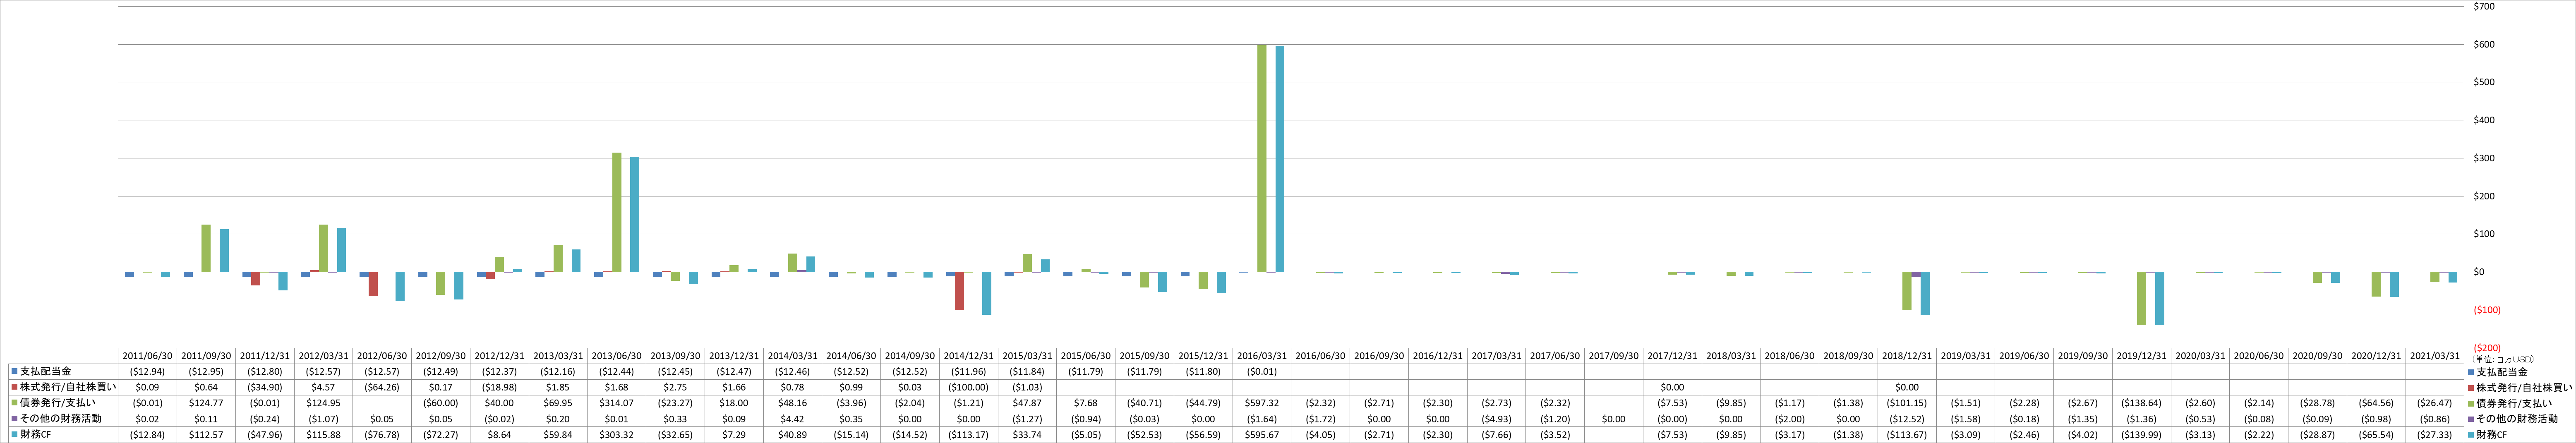This screenshot has height=443, width=2576.
Task: Click the $115.88 financing CF cell
Action: point(324,435)
